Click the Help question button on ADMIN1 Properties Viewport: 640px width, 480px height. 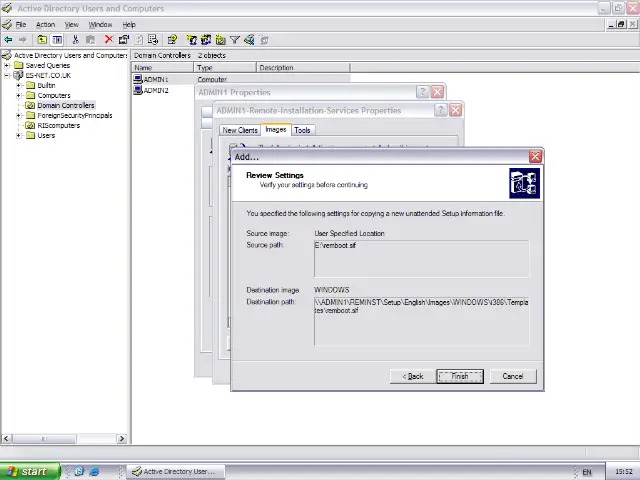point(422,92)
